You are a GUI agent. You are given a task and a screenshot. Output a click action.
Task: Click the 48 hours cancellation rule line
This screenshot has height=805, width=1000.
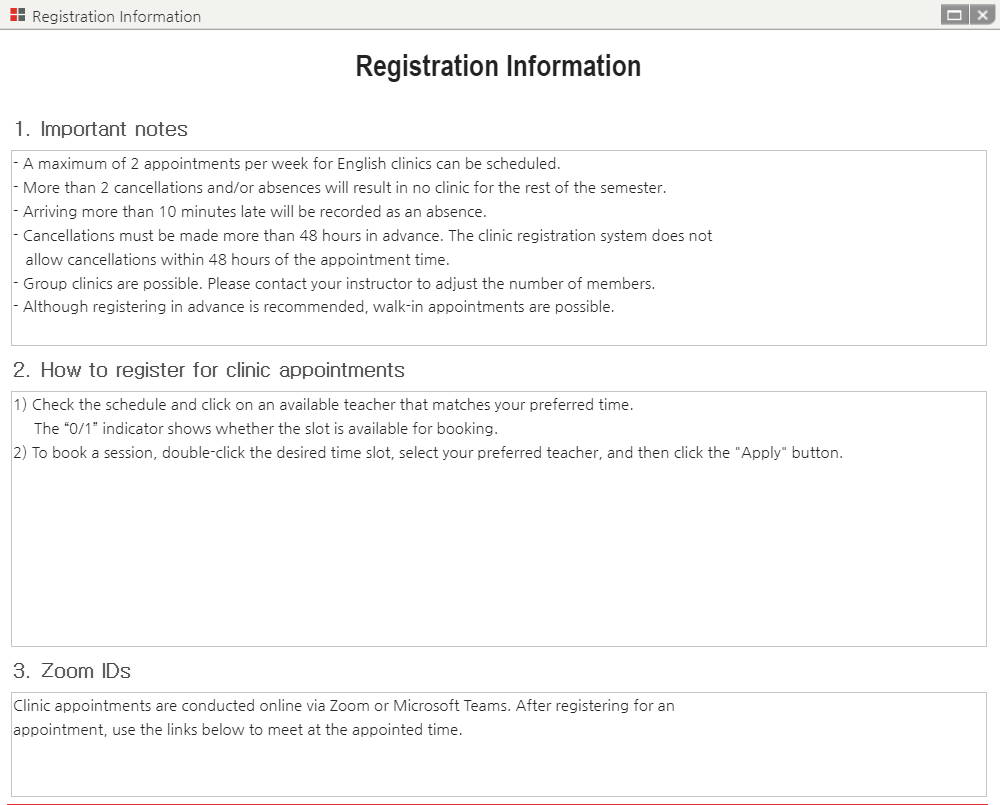tap(363, 247)
